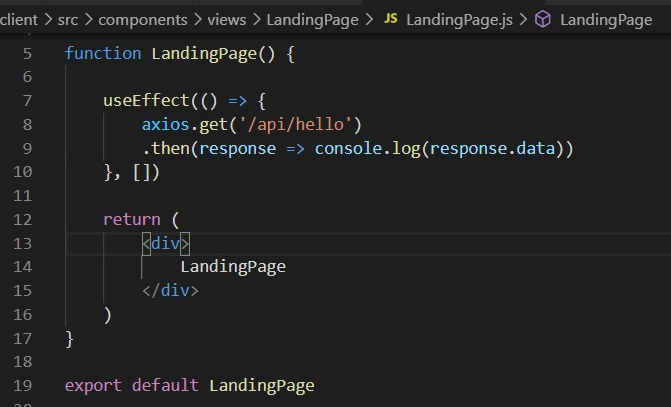Click 'console' on line 9
This screenshot has height=407, width=671.
click(x=348, y=149)
